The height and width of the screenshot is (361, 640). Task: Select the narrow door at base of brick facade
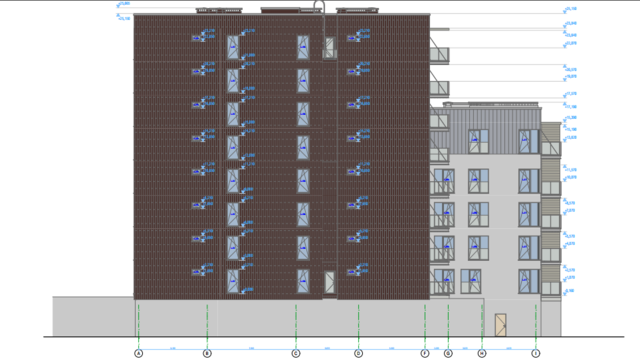point(329,282)
